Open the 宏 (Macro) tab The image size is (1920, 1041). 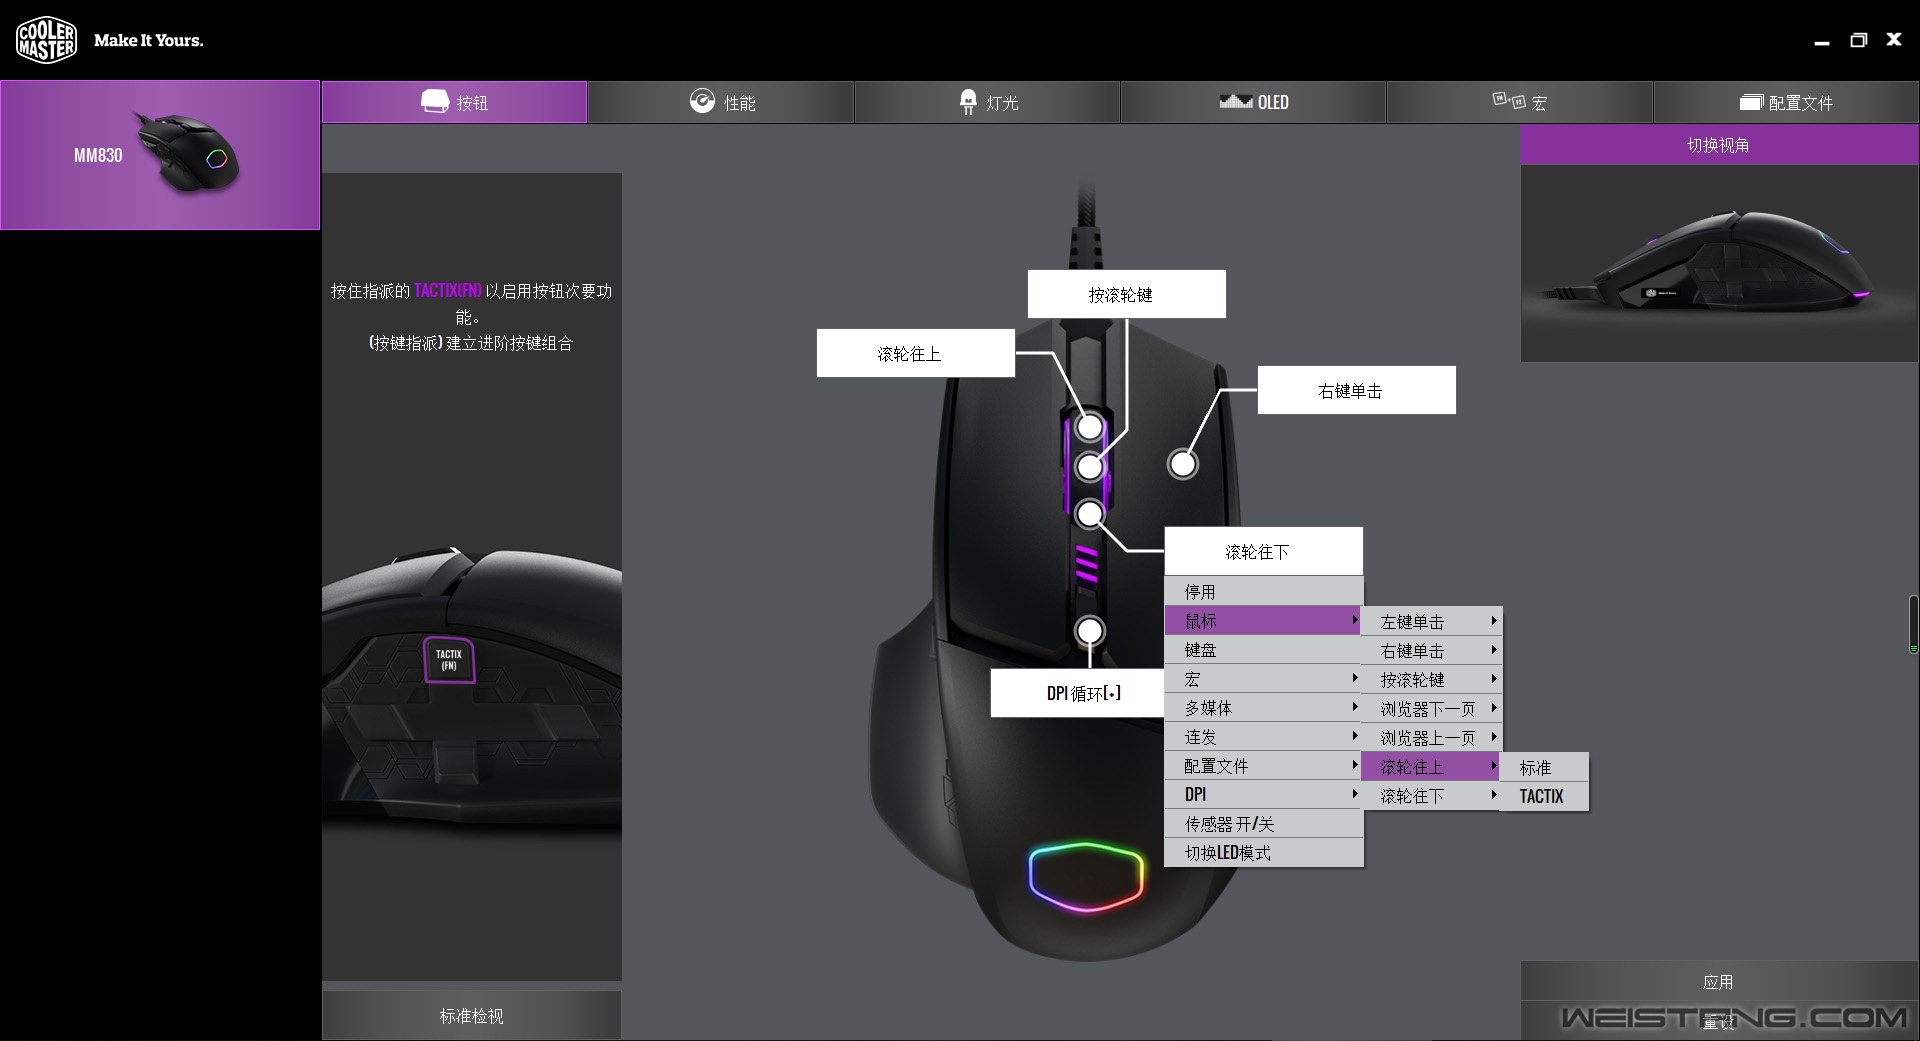coord(1519,102)
